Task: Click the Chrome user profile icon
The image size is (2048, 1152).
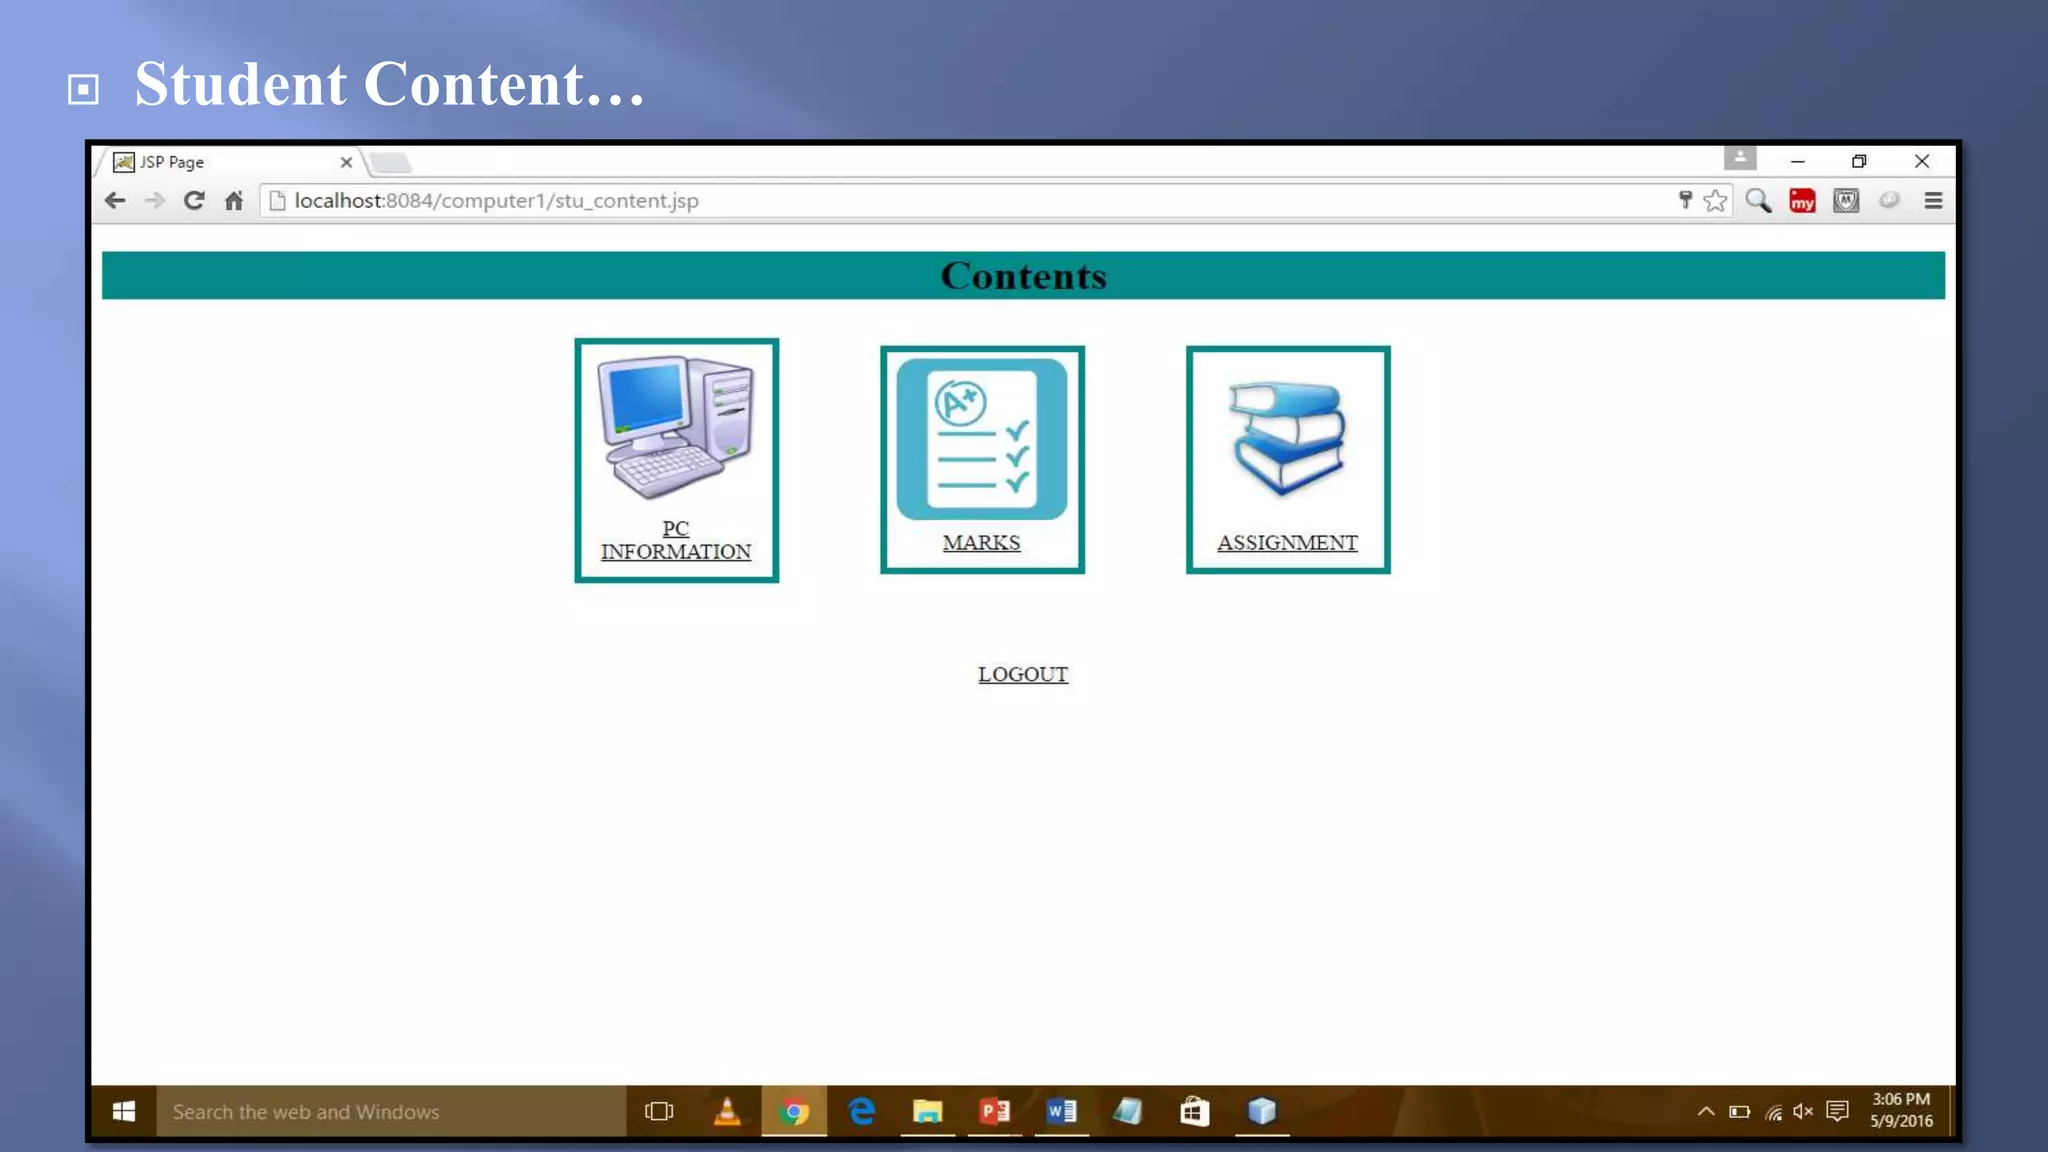Action: coord(1740,158)
